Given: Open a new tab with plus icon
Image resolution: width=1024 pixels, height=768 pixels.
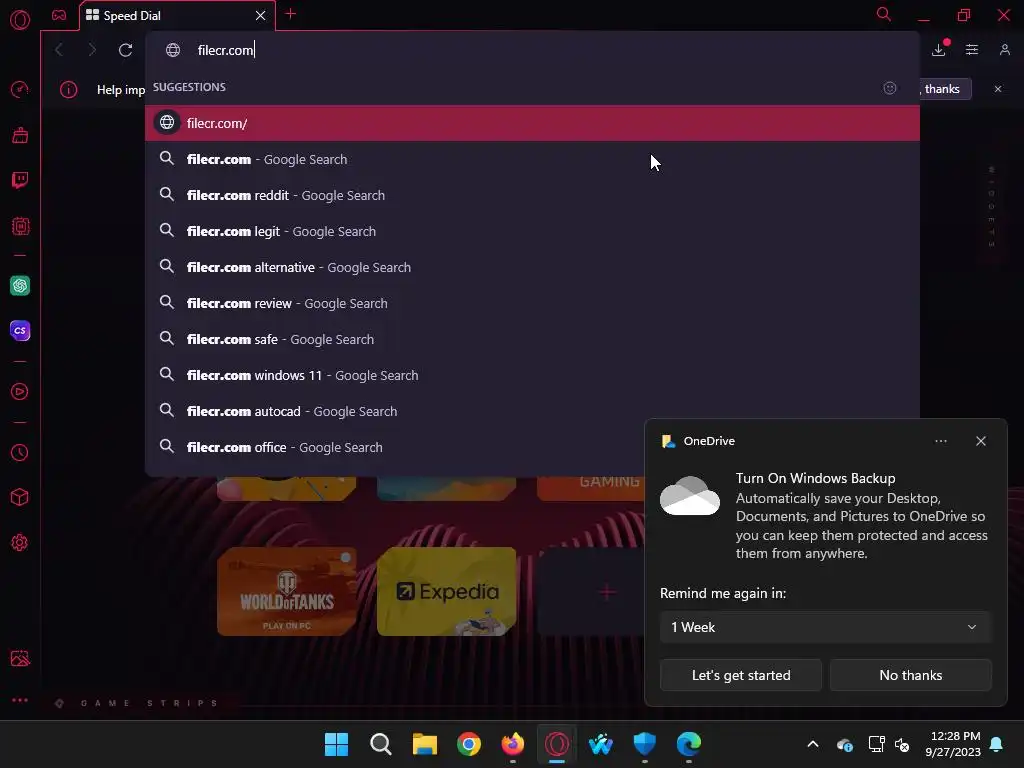Looking at the screenshot, I should click(x=291, y=14).
